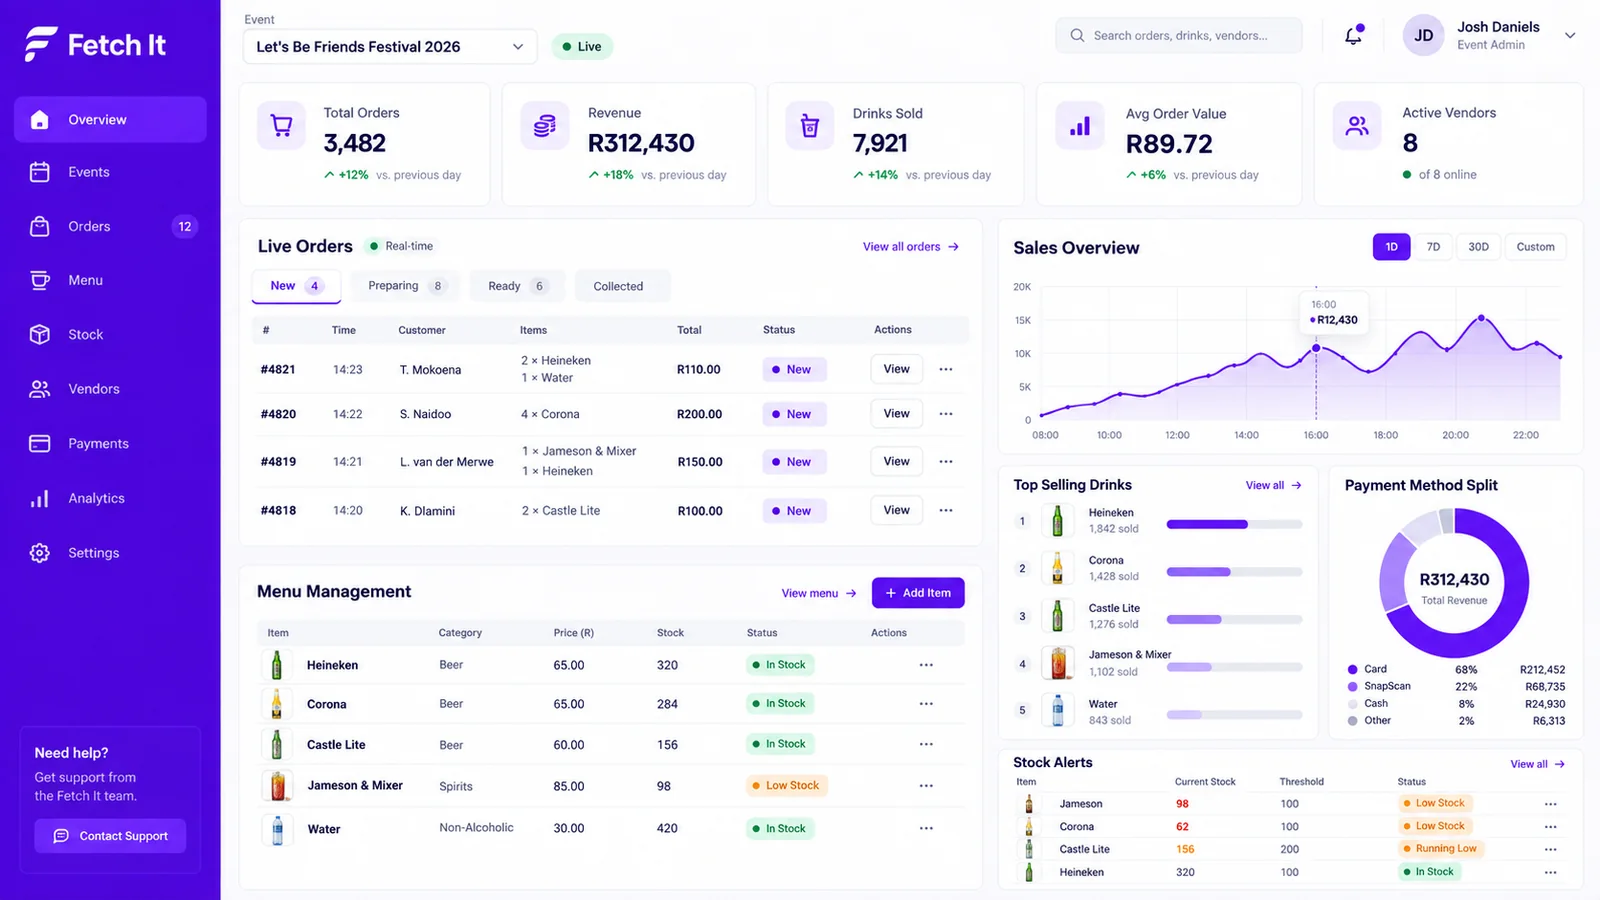1600x900 pixels.
Task: Open the View menu link
Action: pyautogui.click(x=819, y=593)
